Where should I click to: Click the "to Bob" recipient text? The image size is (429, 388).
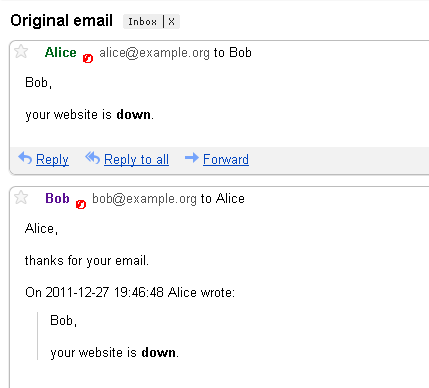click(x=233, y=53)
